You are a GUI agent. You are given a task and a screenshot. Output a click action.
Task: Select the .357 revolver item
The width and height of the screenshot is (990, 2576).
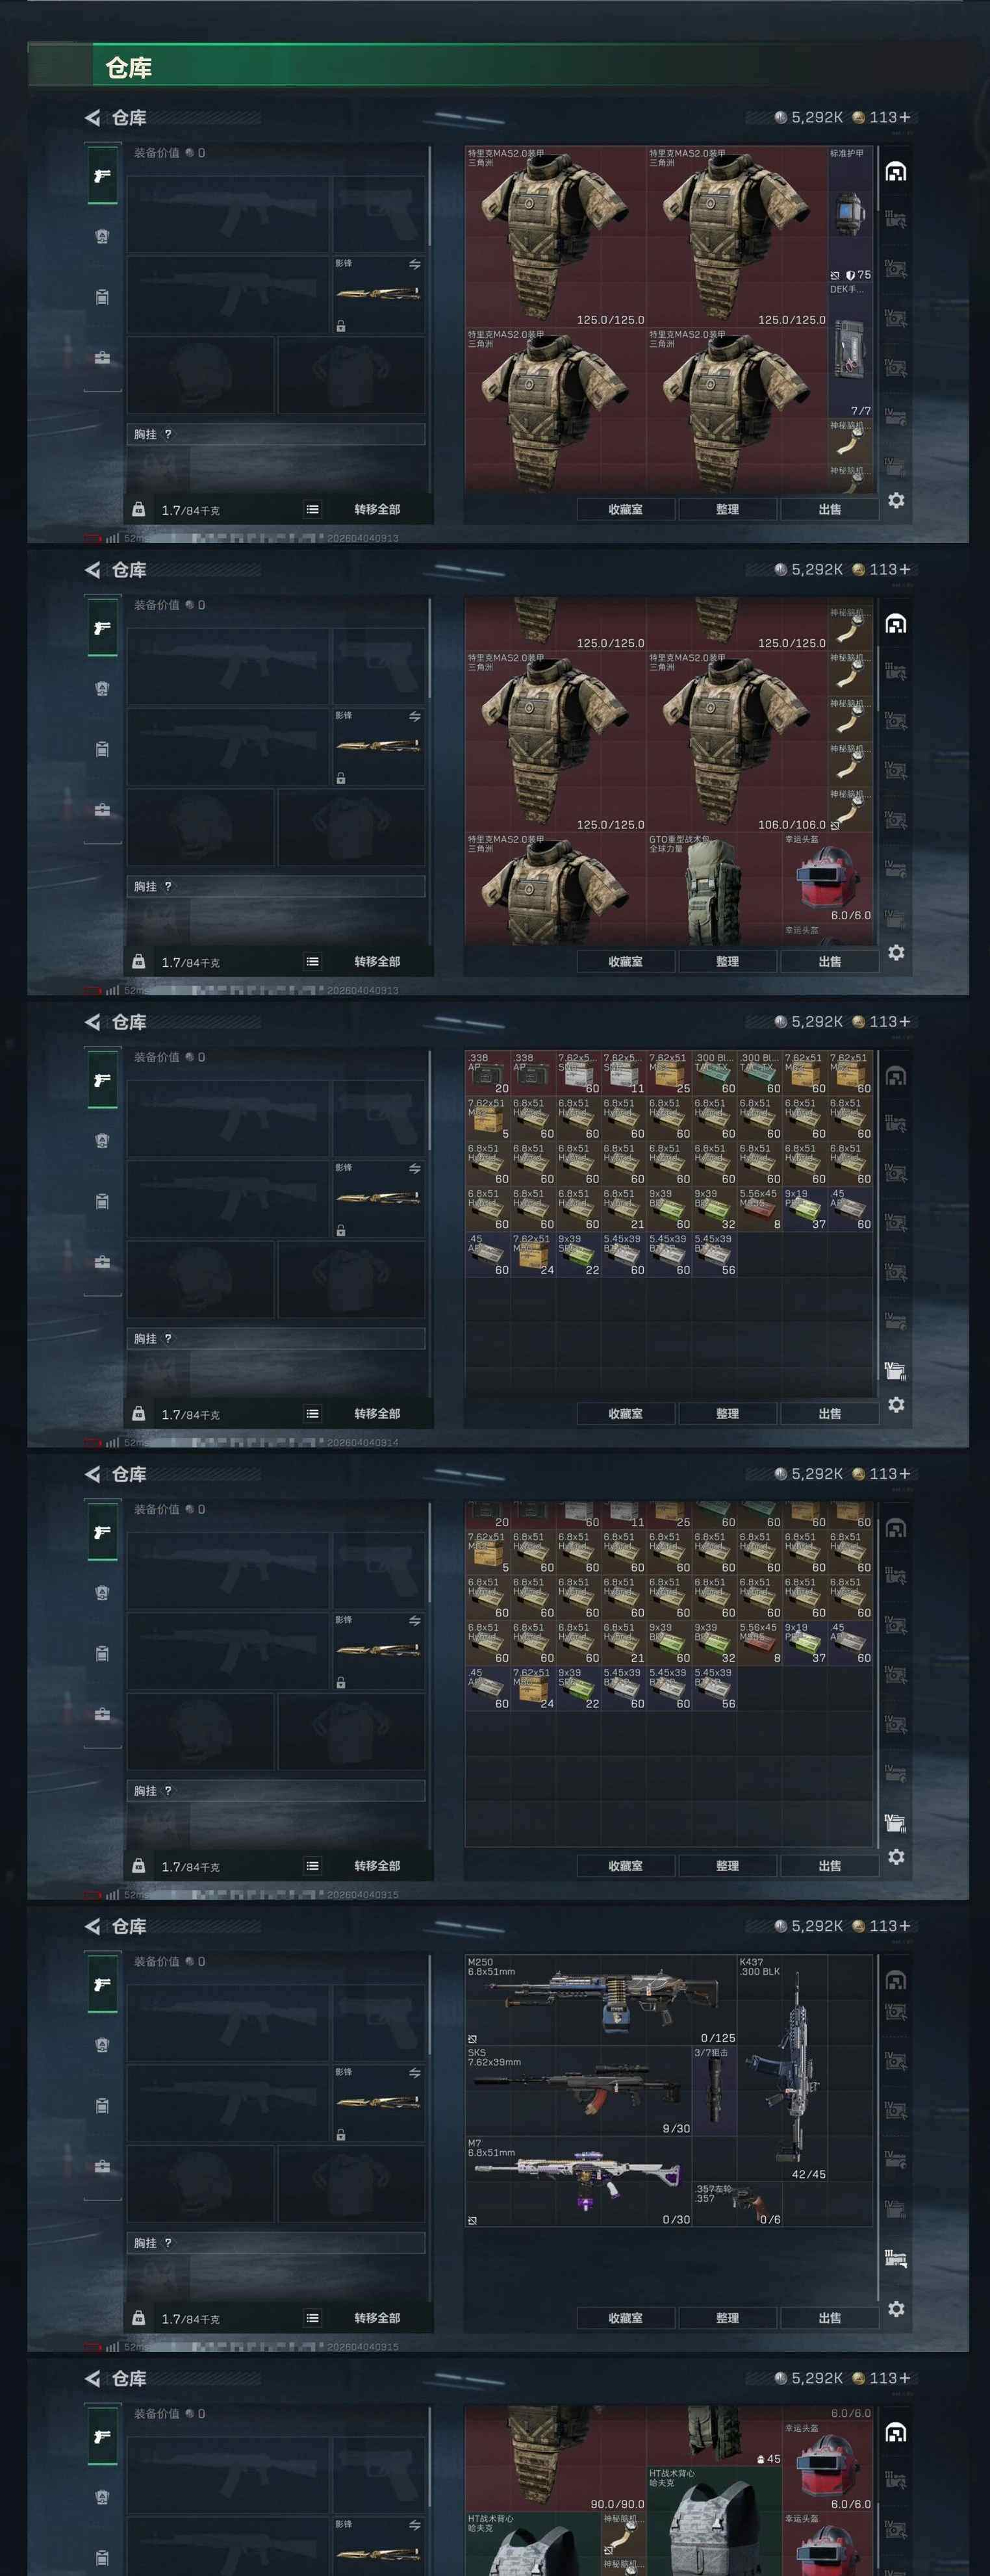tap(737, 2204)
